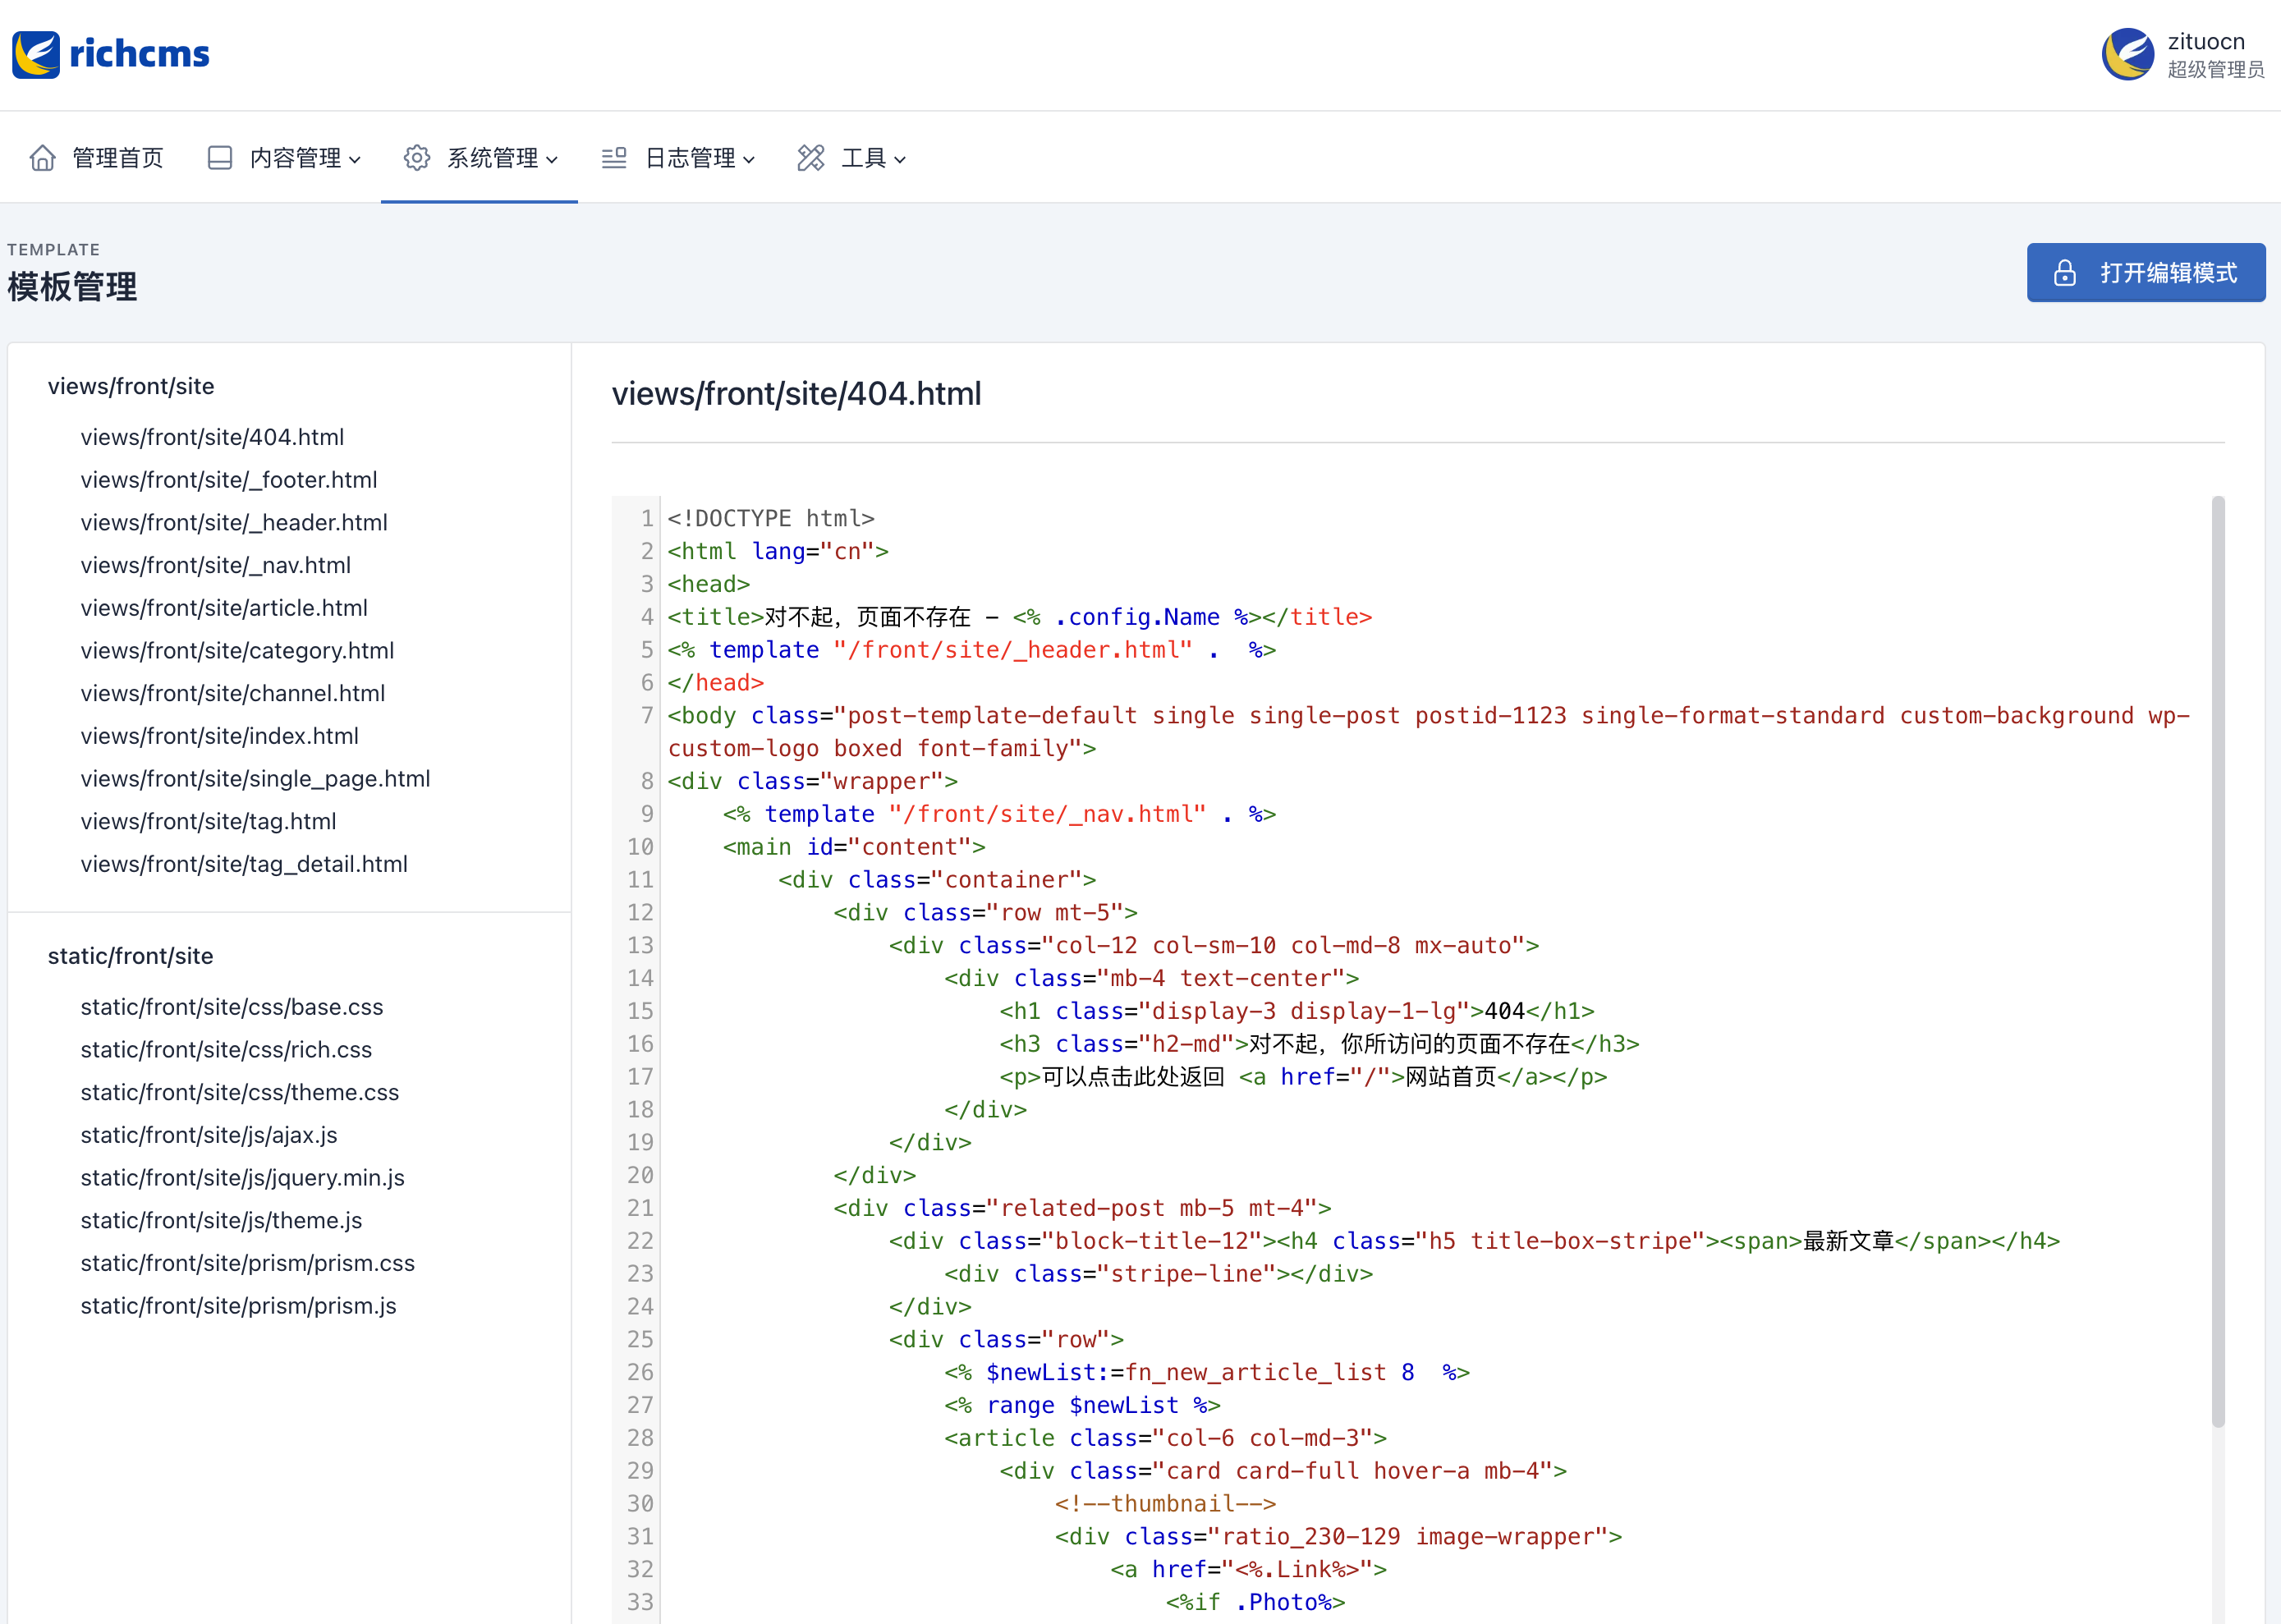The height and width of the screenshot is (1624, 2281).
Task: Open views/front/site/index.html file
Action: [x=220, y=736]
